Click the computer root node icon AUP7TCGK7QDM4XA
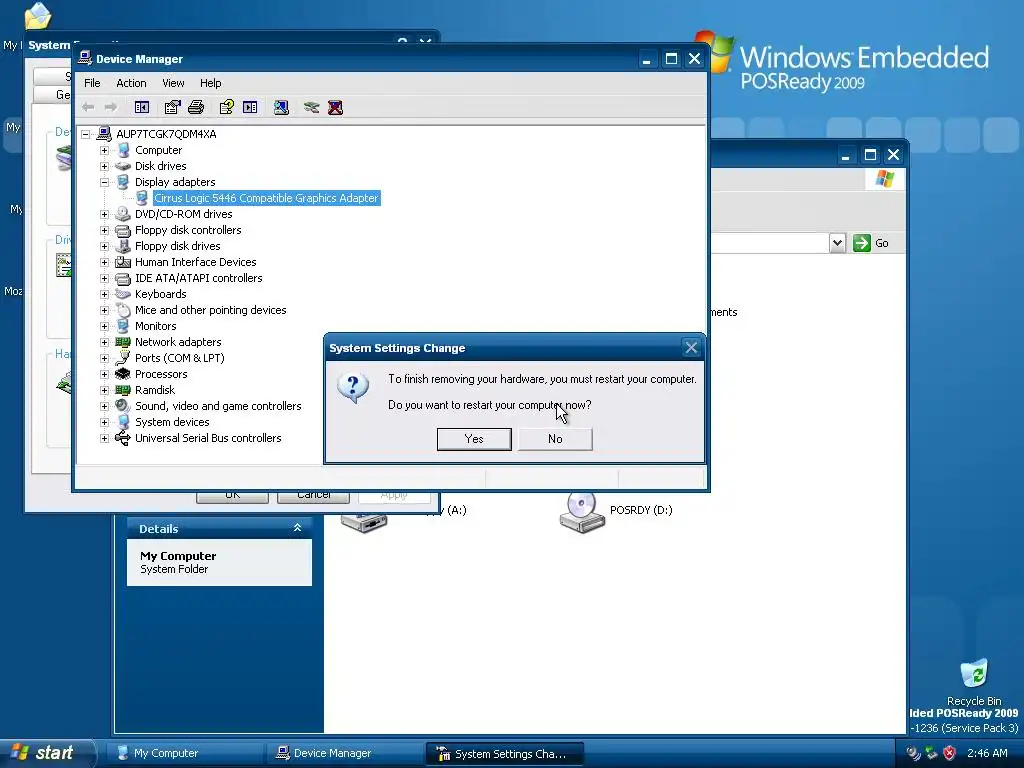Image resolution: width=1024 pixels, height=768 pixels. coord(104,134)
